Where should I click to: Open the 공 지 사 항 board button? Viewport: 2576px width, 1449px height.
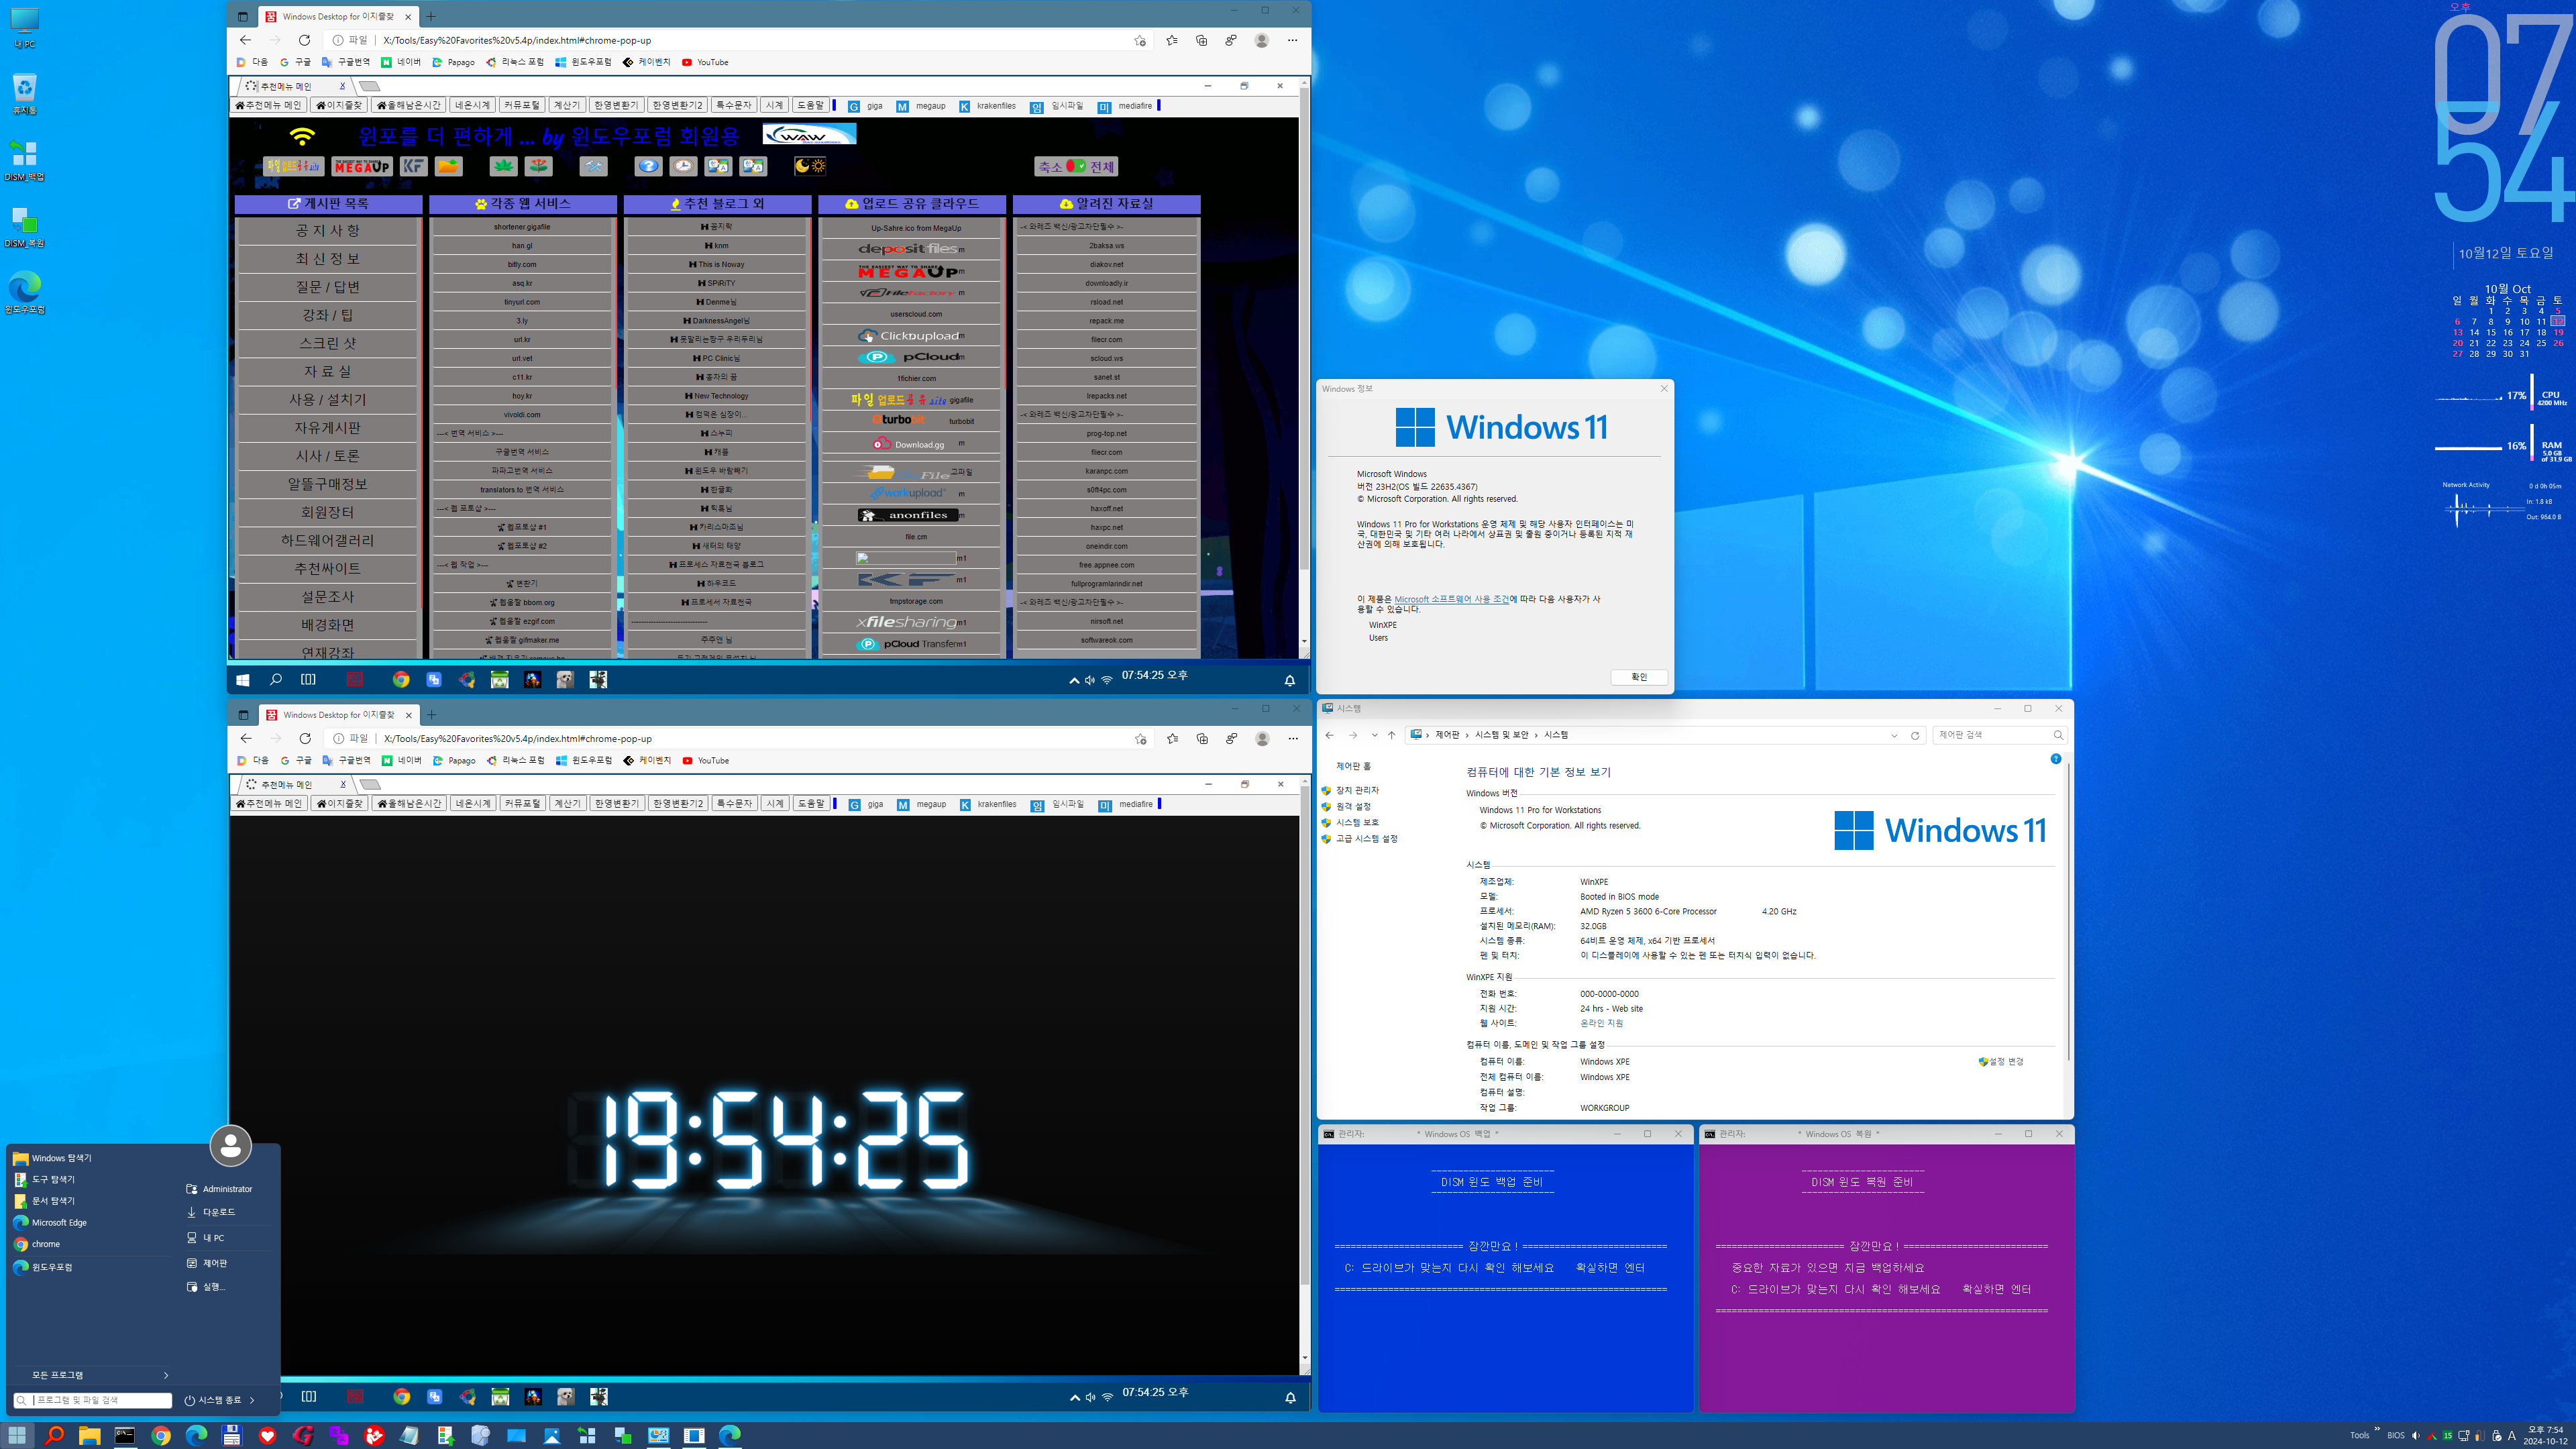[327, 230]
